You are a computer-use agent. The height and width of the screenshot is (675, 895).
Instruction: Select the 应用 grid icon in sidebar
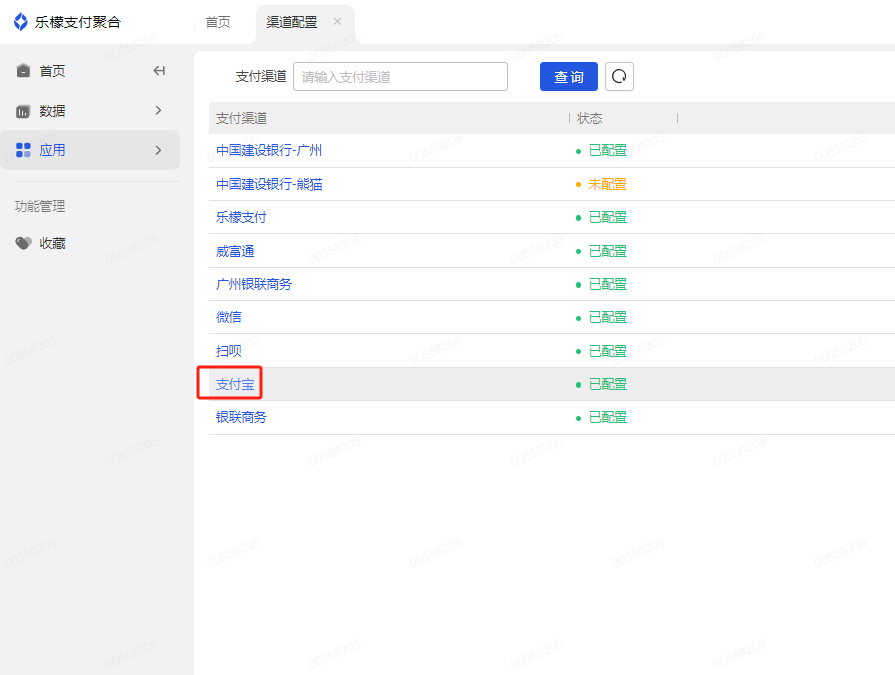pos(23,150)
